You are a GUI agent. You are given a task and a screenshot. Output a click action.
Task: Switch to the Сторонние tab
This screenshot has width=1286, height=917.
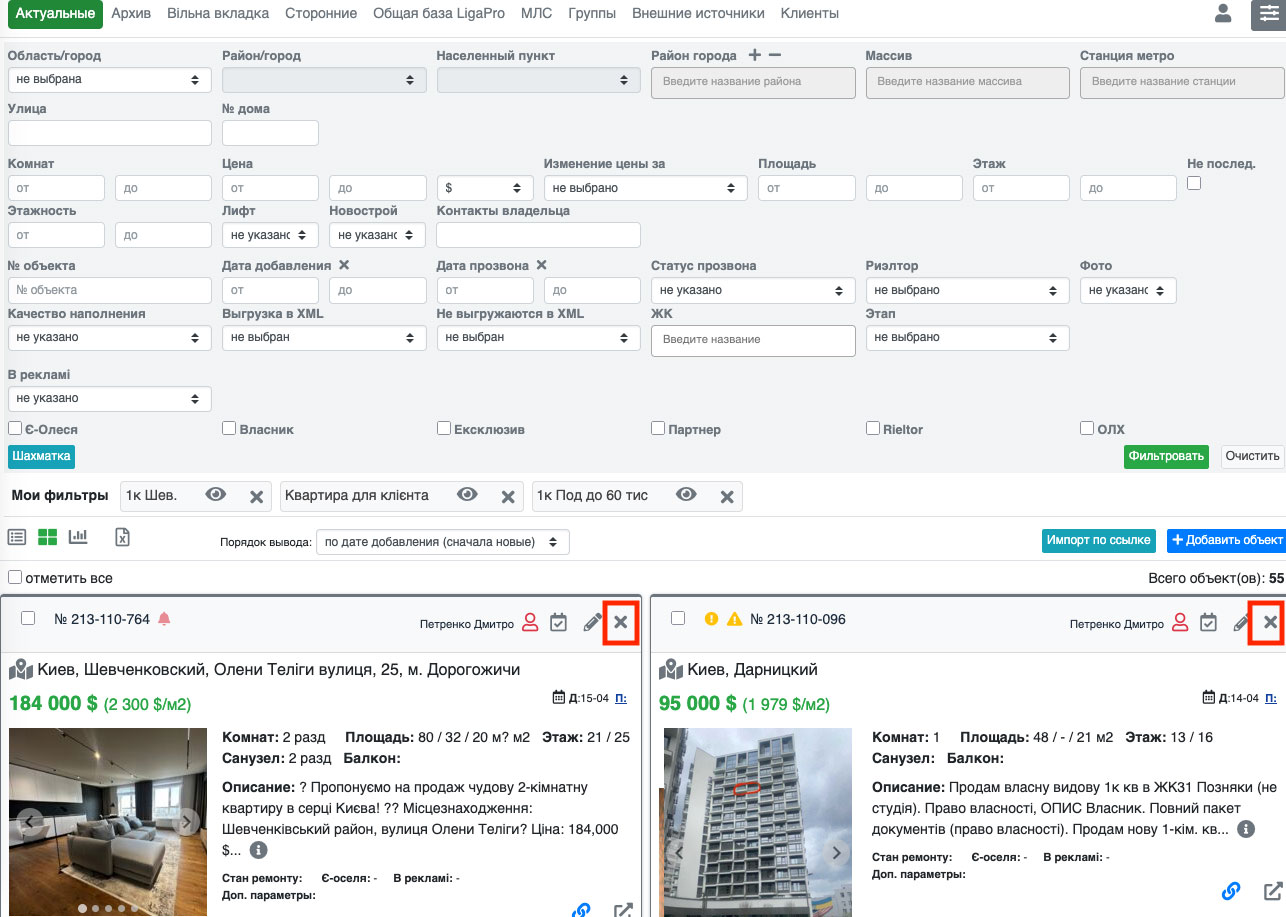(321, 14)
